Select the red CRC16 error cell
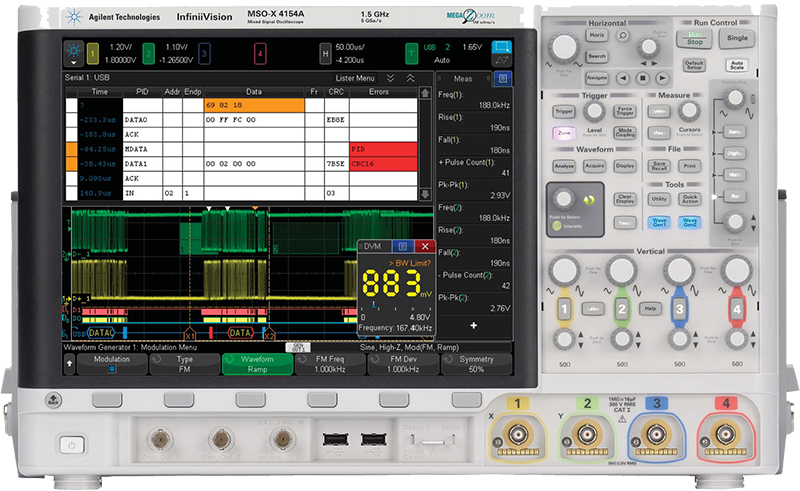The width and height of the screenshot is (800, 491). 383,164
